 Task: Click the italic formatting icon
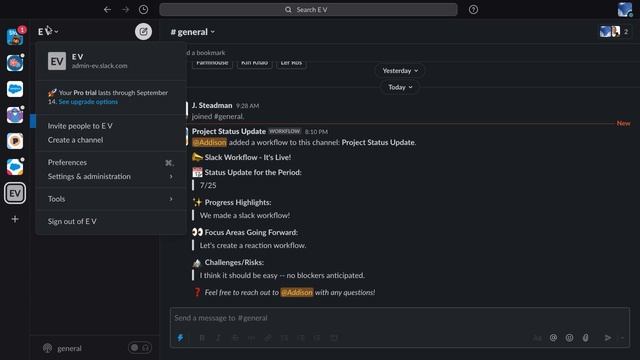(x=218, y=338)
